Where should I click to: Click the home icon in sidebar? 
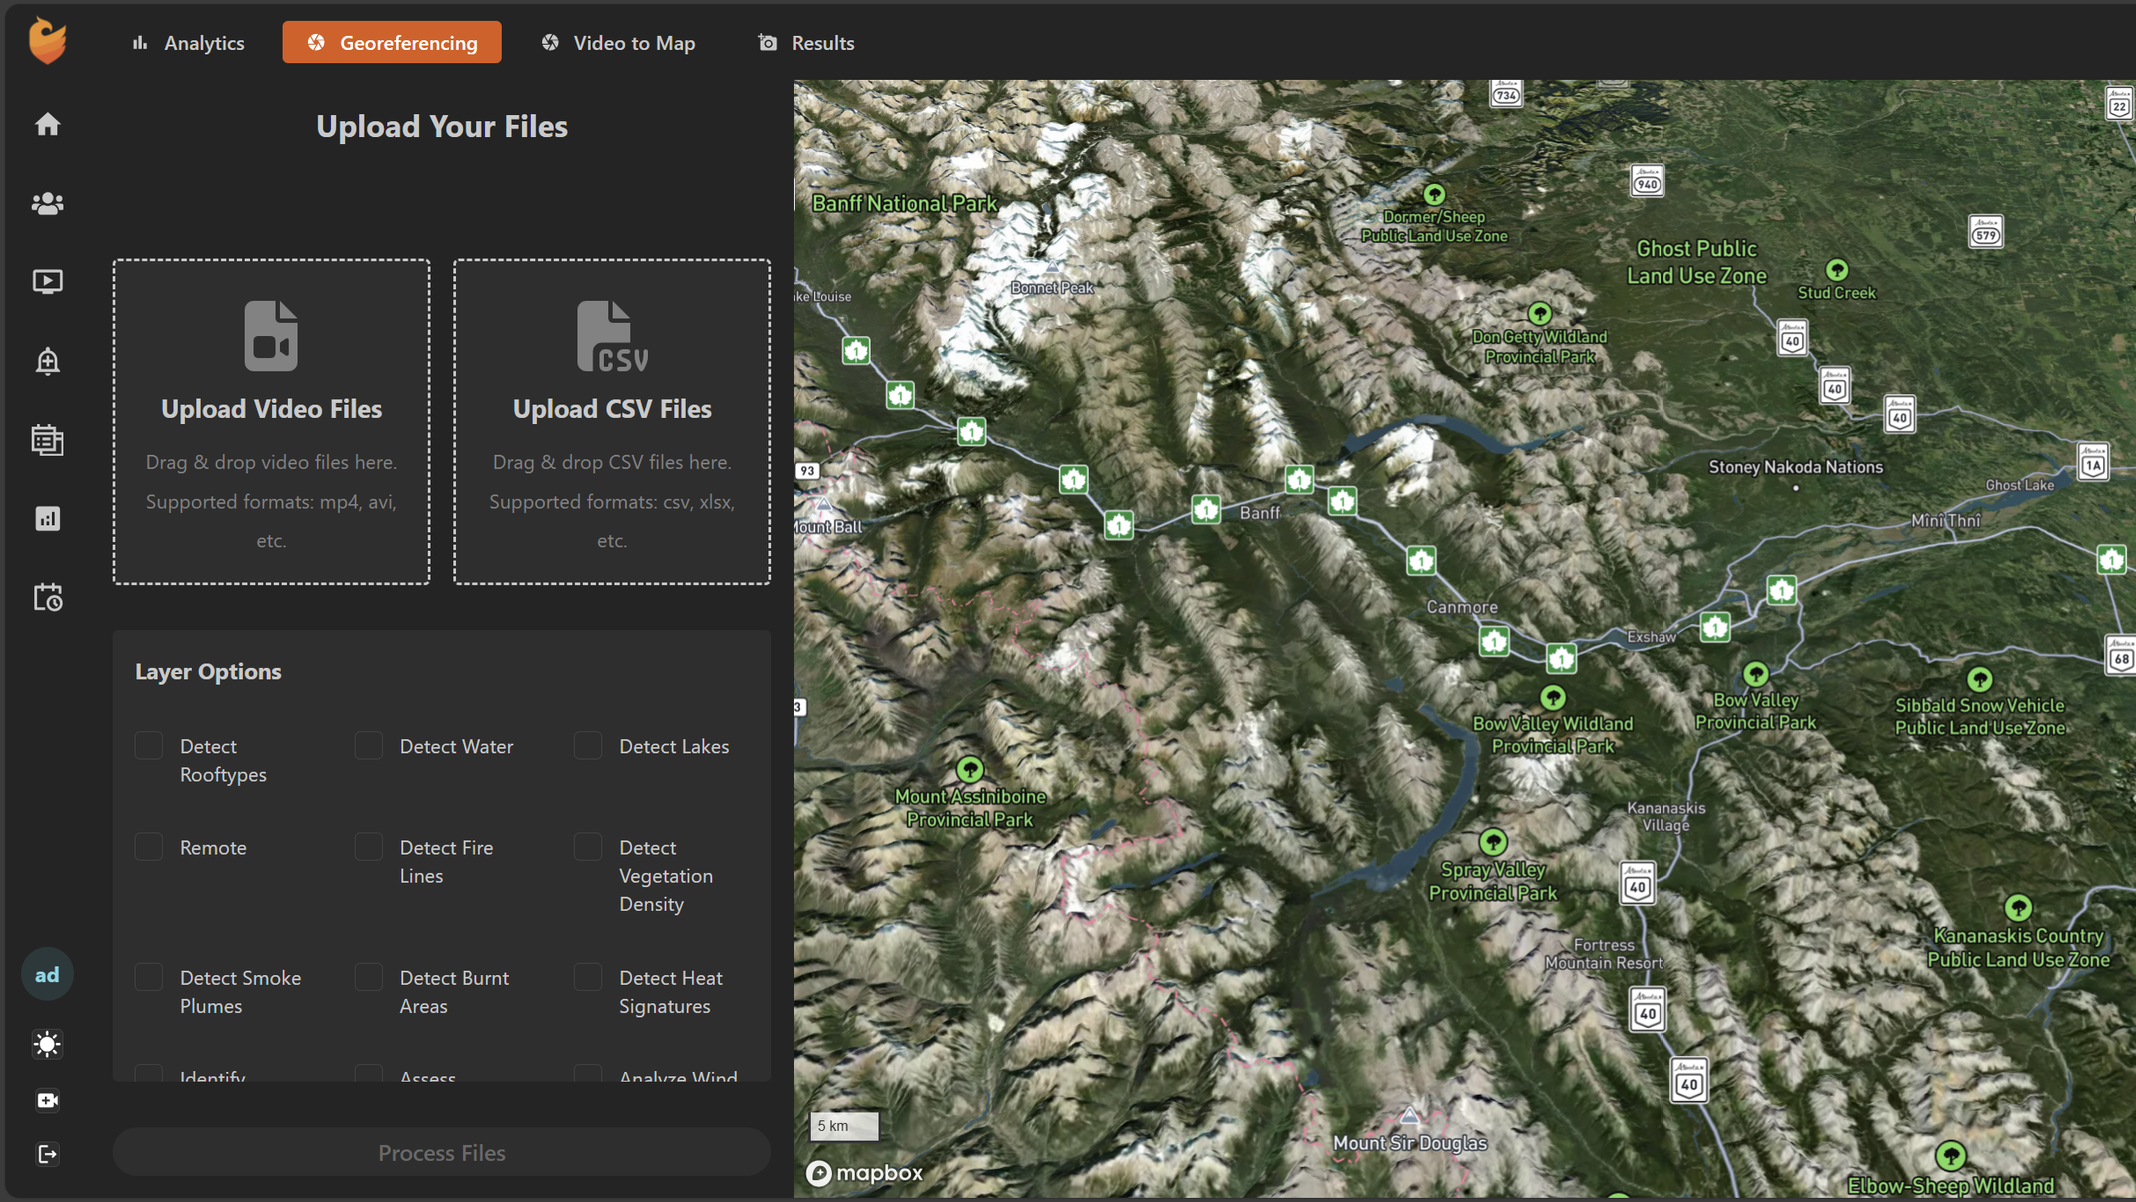(47, 124)
